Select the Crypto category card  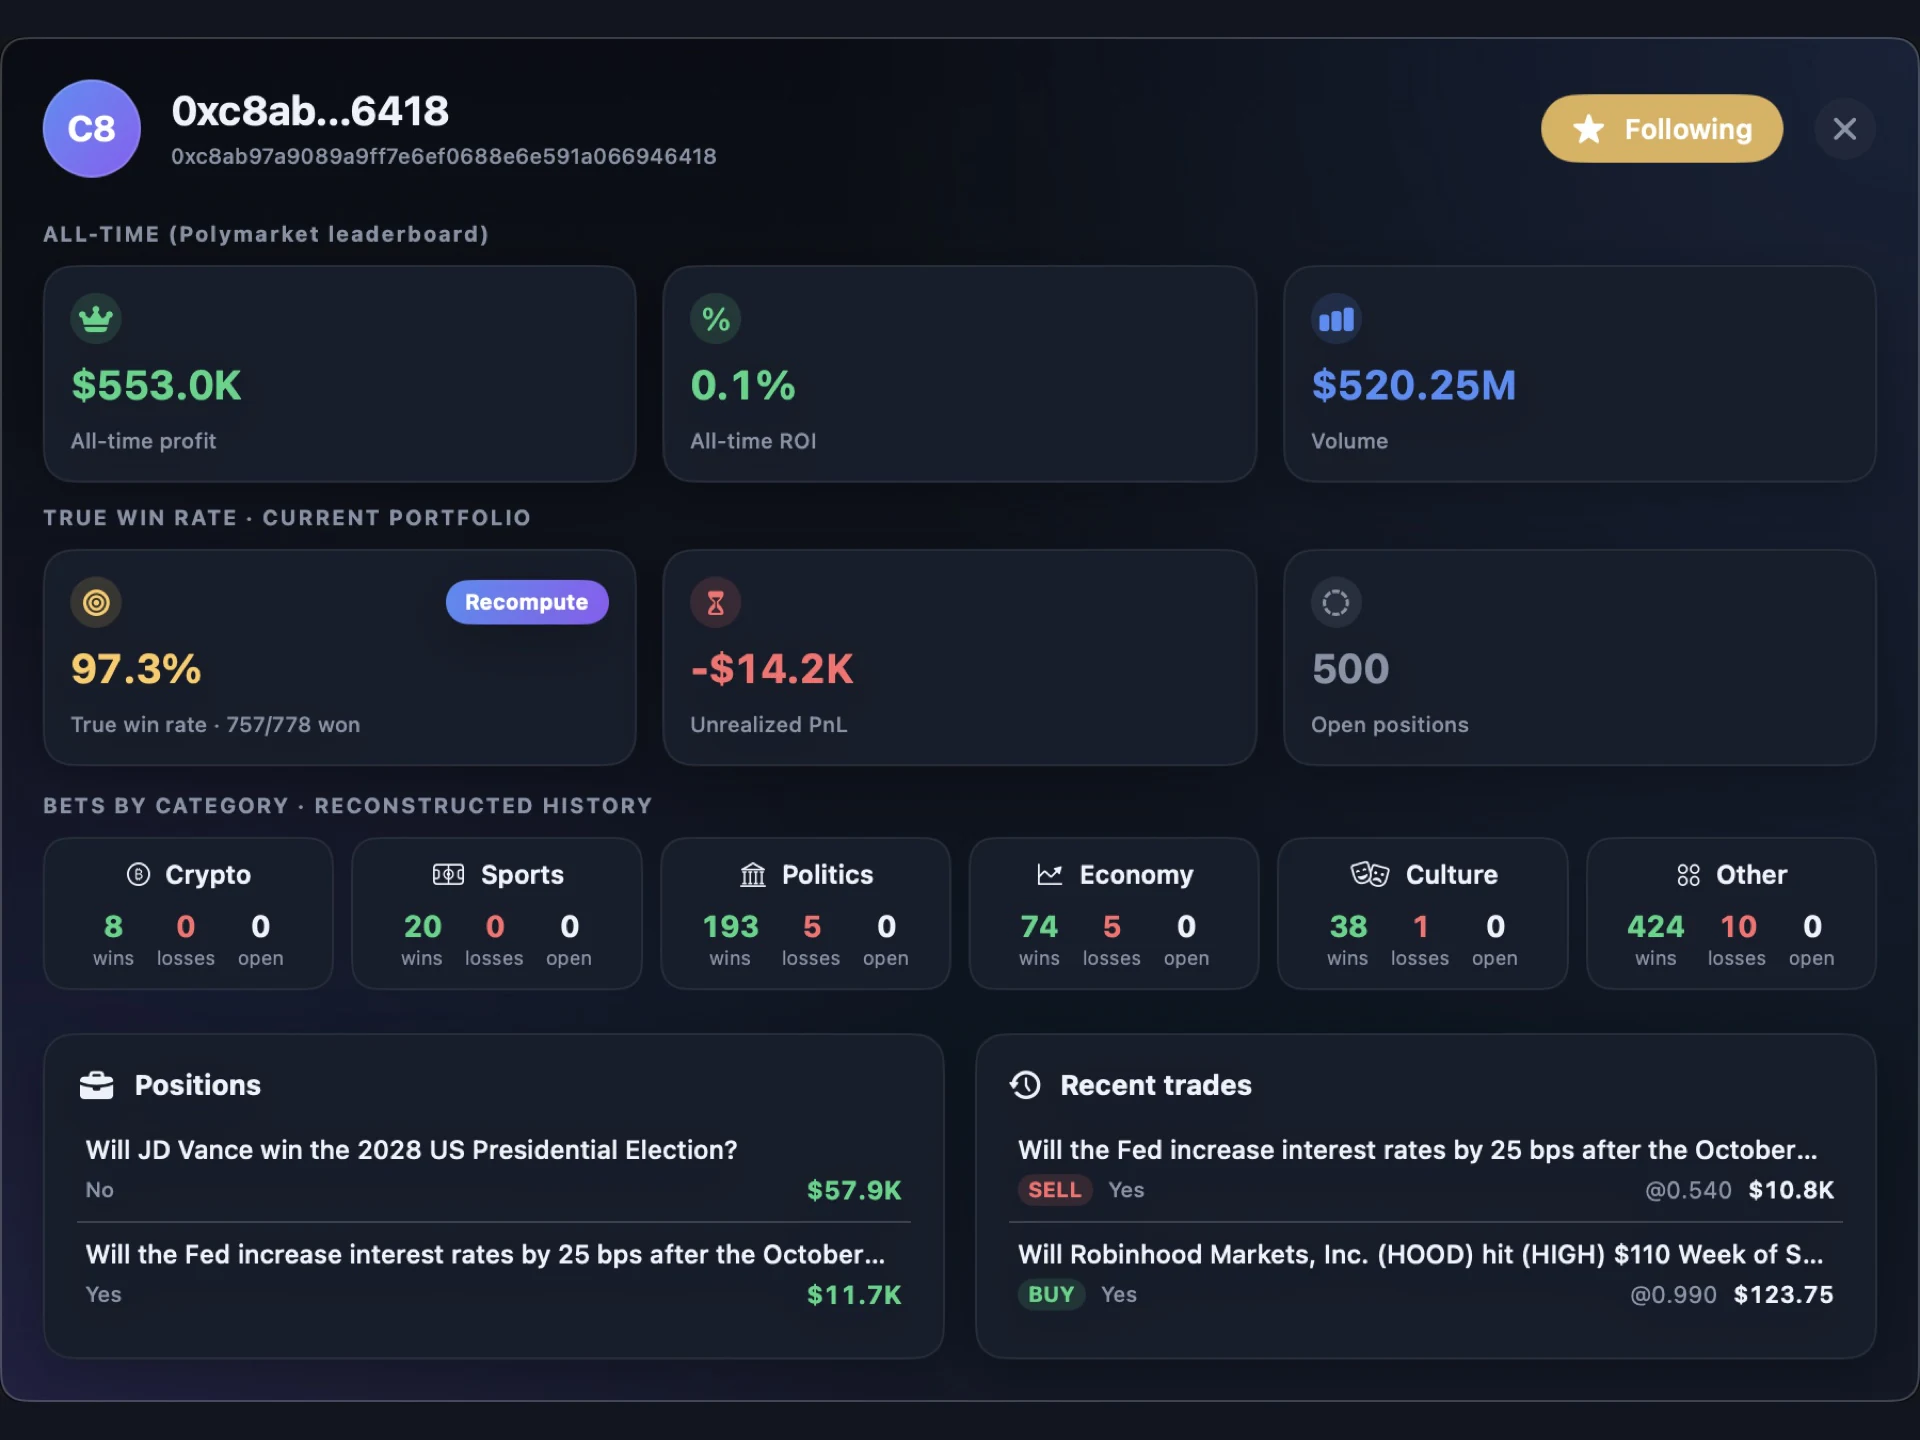[x=188, y=914]
